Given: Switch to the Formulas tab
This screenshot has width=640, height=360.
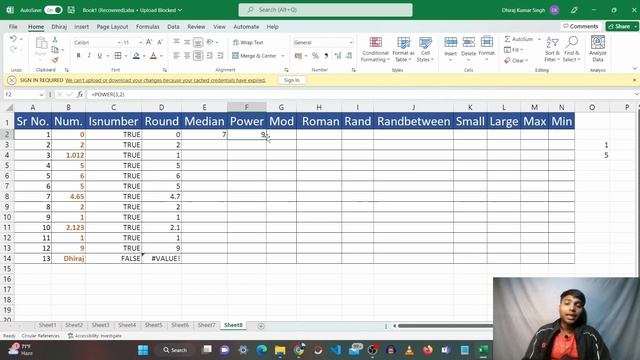Looking at the screenshot, I should (x=148, y=27).
